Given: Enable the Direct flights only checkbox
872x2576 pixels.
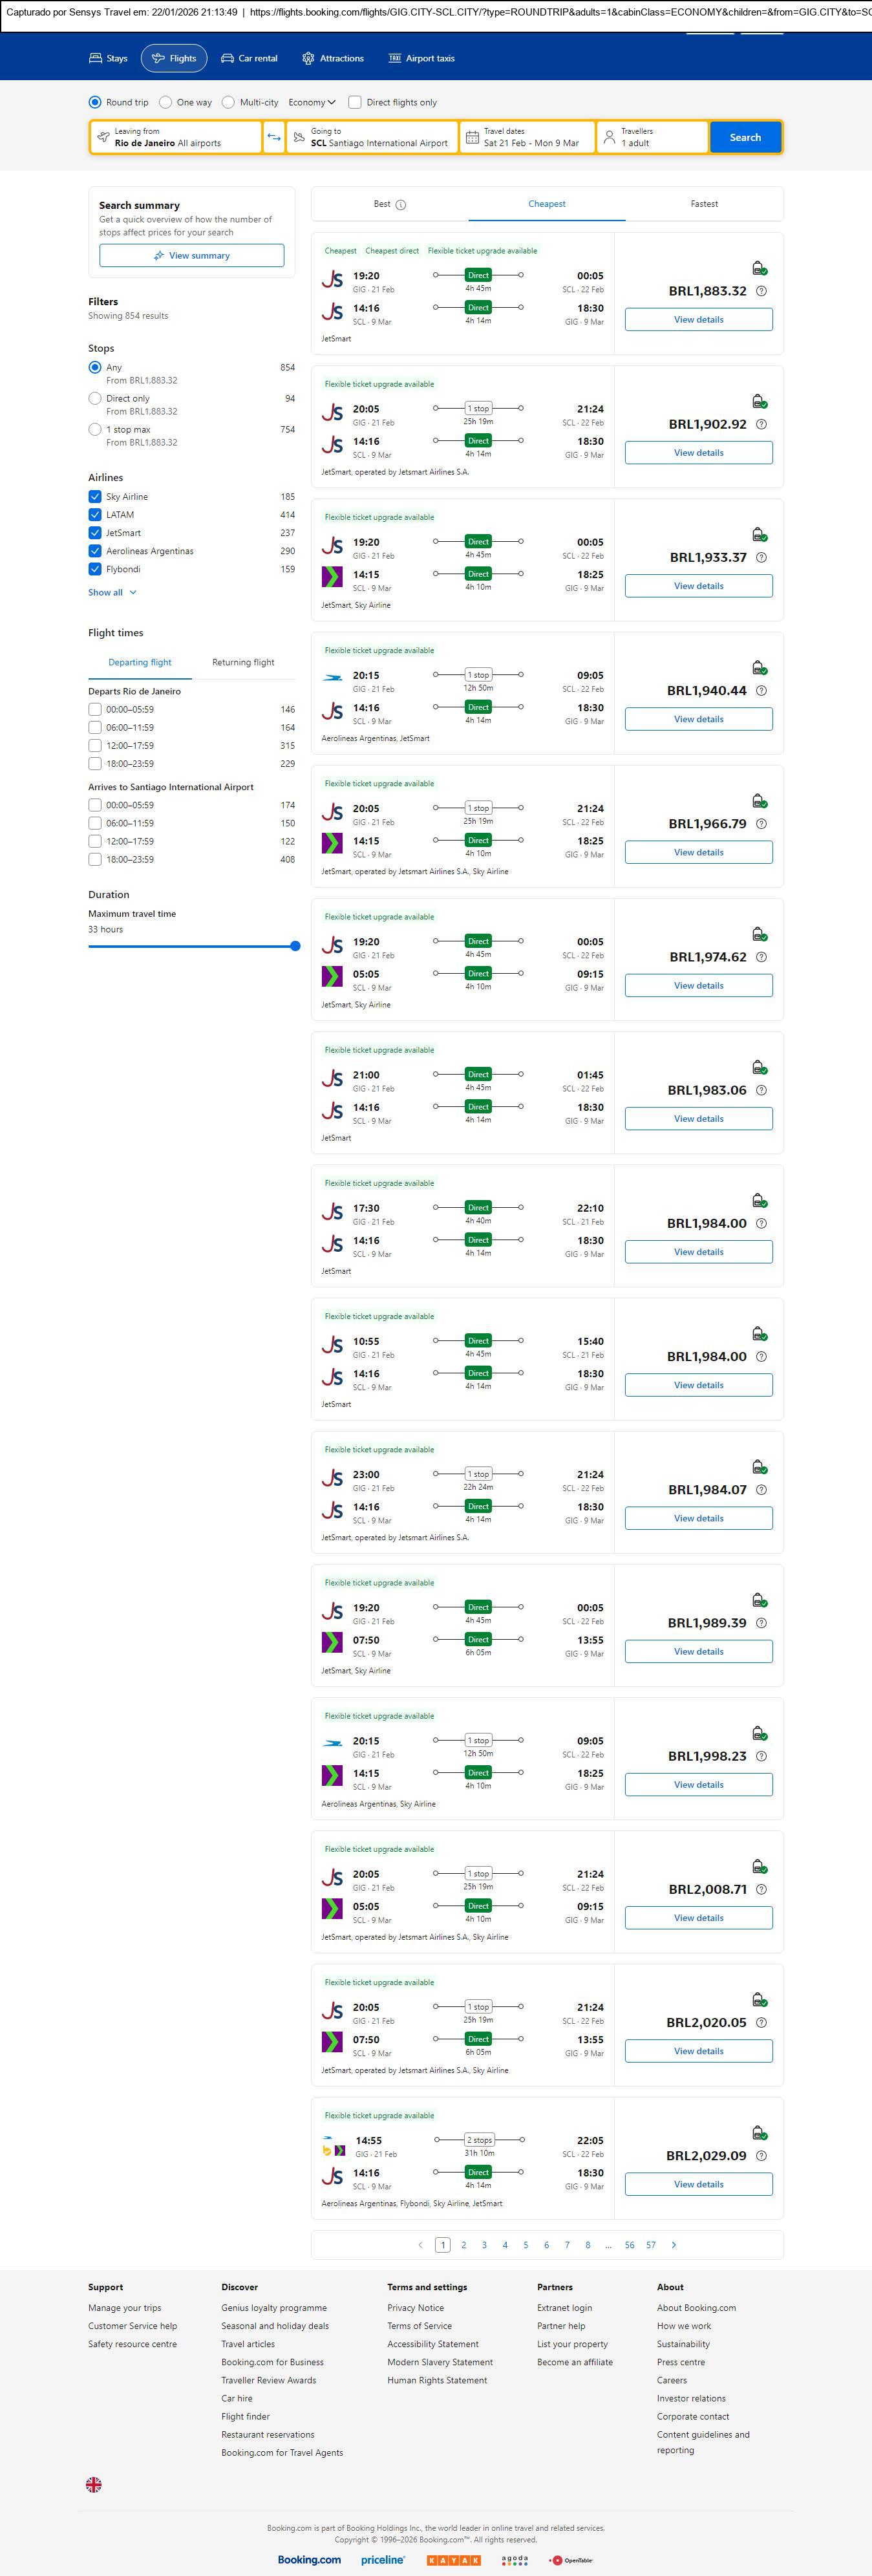Looking at the screenshot, I should [x=355, y=102].
